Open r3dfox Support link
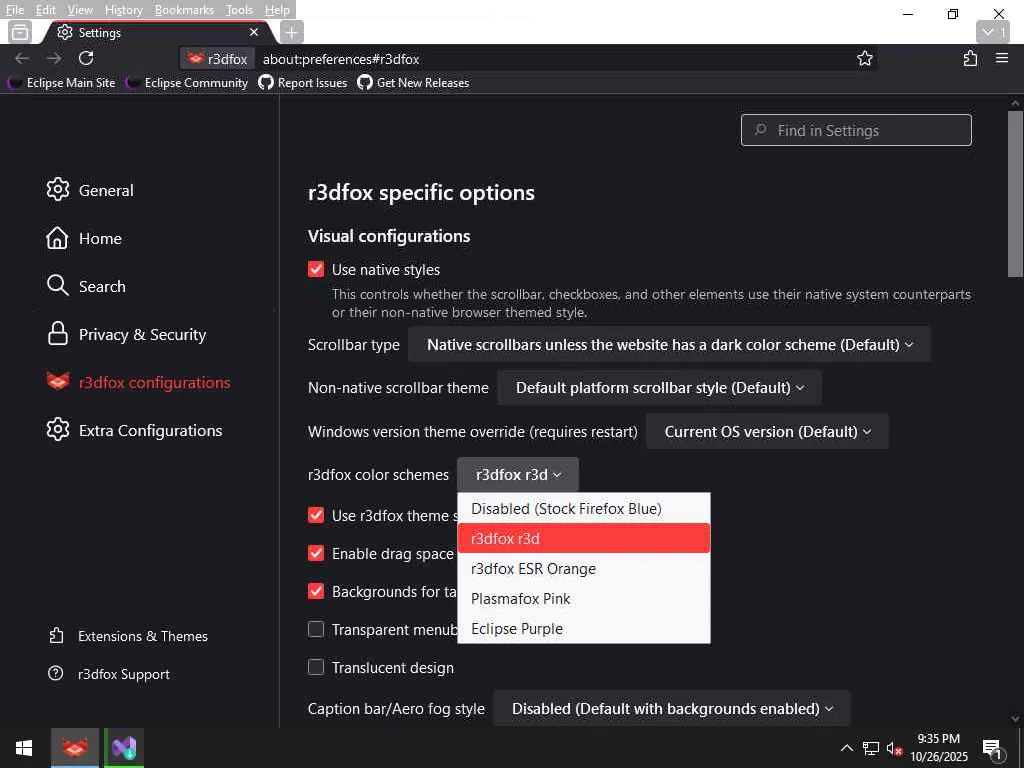1024x768 pixels. click(109, 674)
